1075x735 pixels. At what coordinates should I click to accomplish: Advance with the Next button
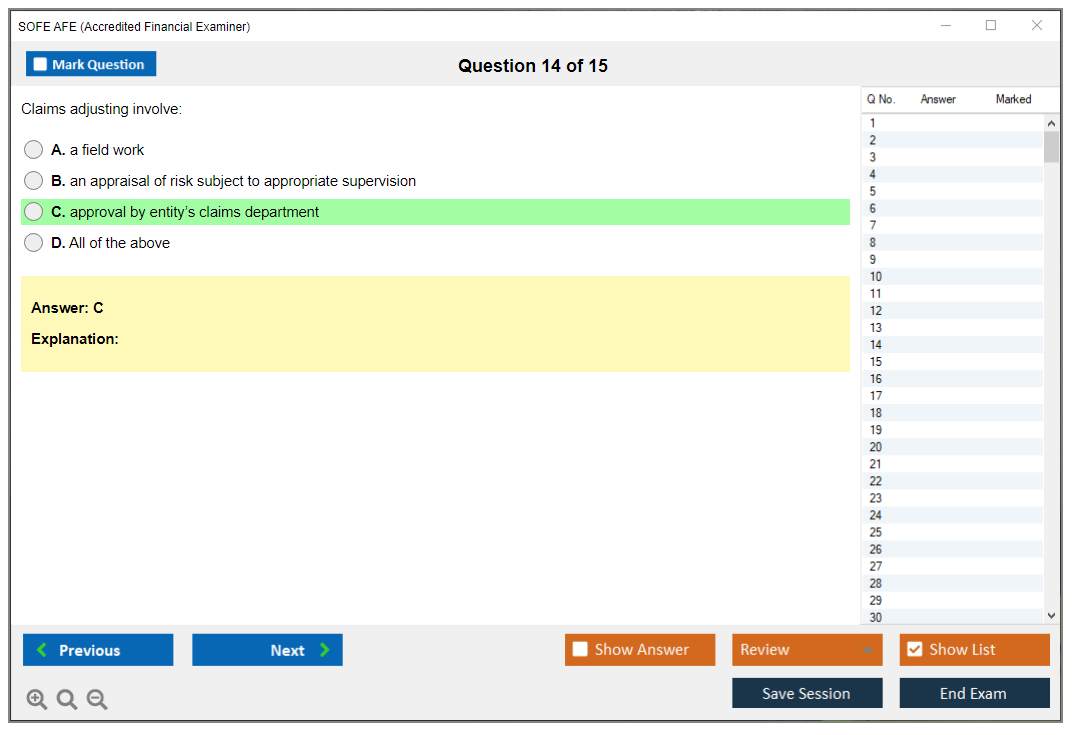(267, 650)
